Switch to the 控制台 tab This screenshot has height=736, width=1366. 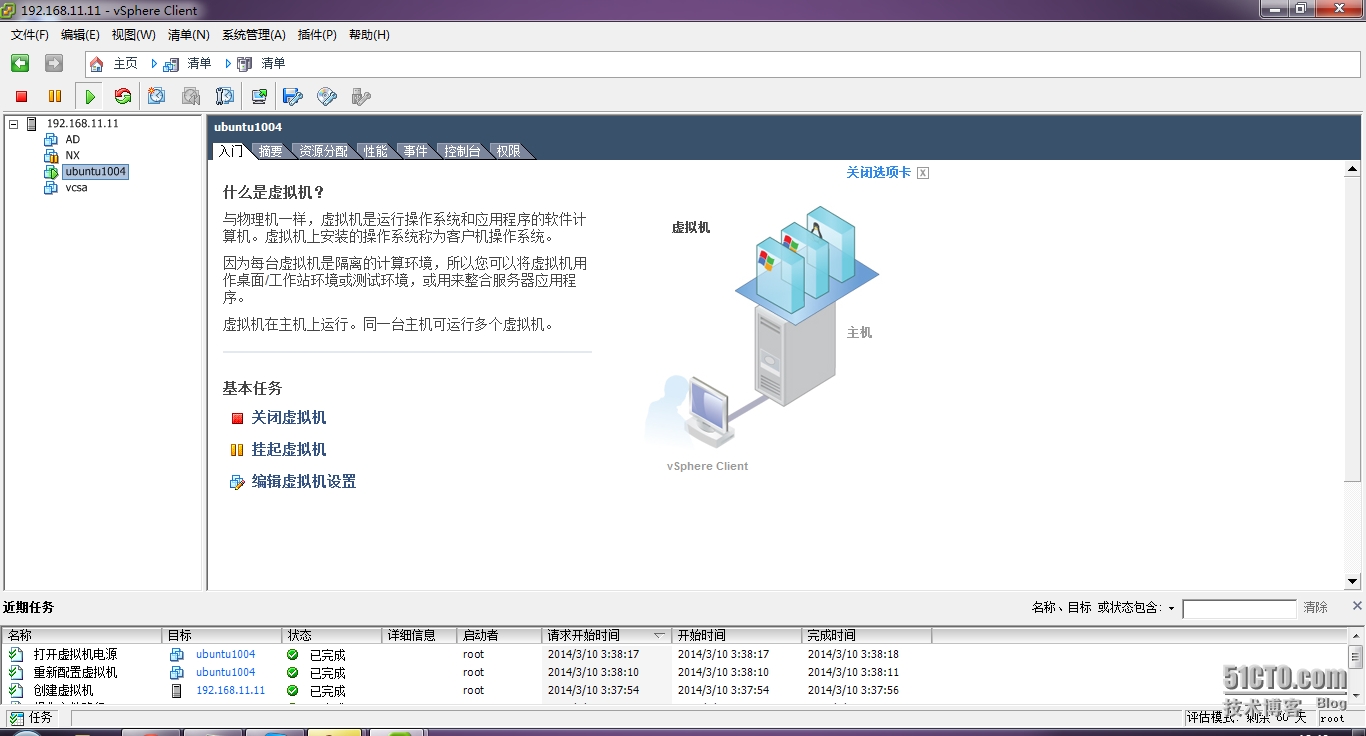462,151
